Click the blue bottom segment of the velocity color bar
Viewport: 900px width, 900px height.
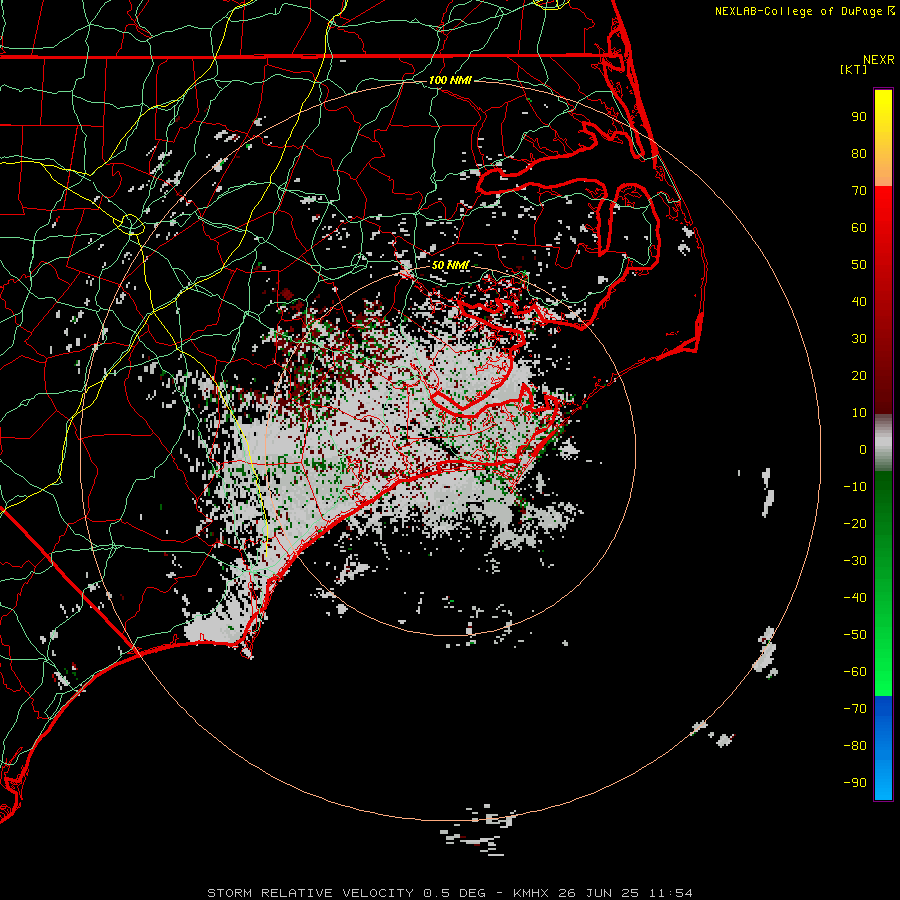(x=883, y=748)
